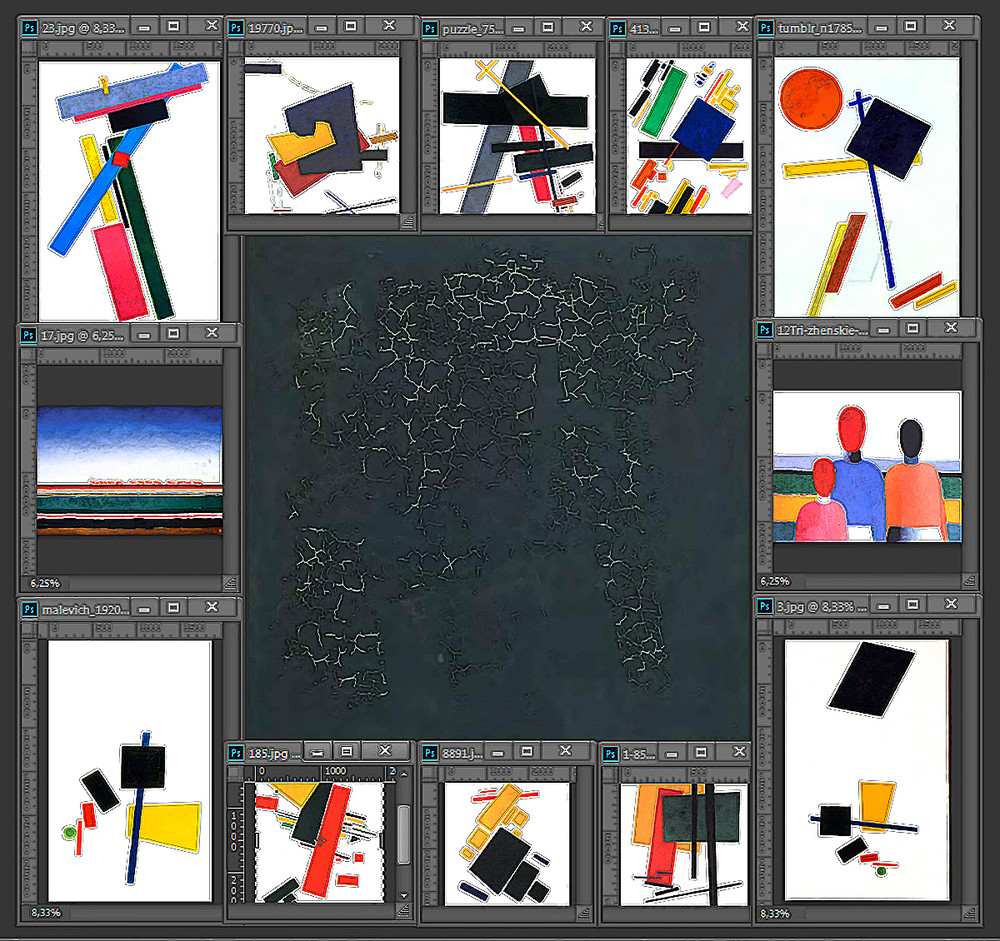Click the Ps icon of tumblr_n1785 window
This screenshot has height=941, width=1000.
click(x=765, y=28)
